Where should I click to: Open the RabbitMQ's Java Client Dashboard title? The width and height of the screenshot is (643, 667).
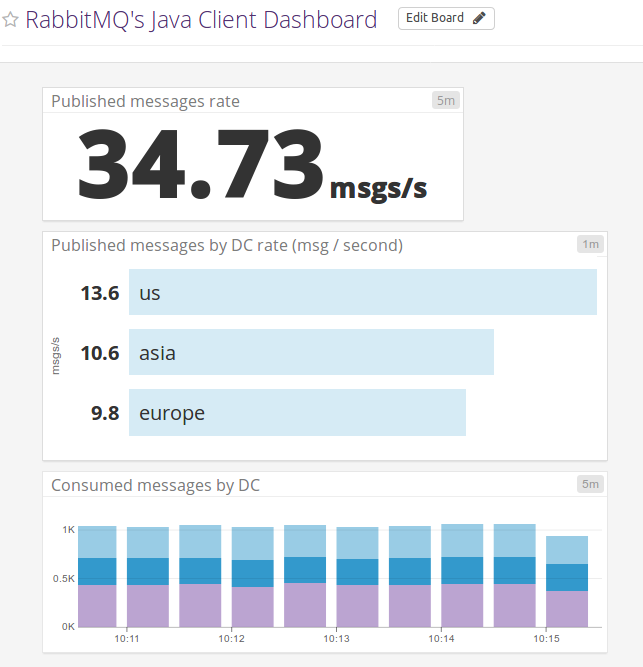201,20
